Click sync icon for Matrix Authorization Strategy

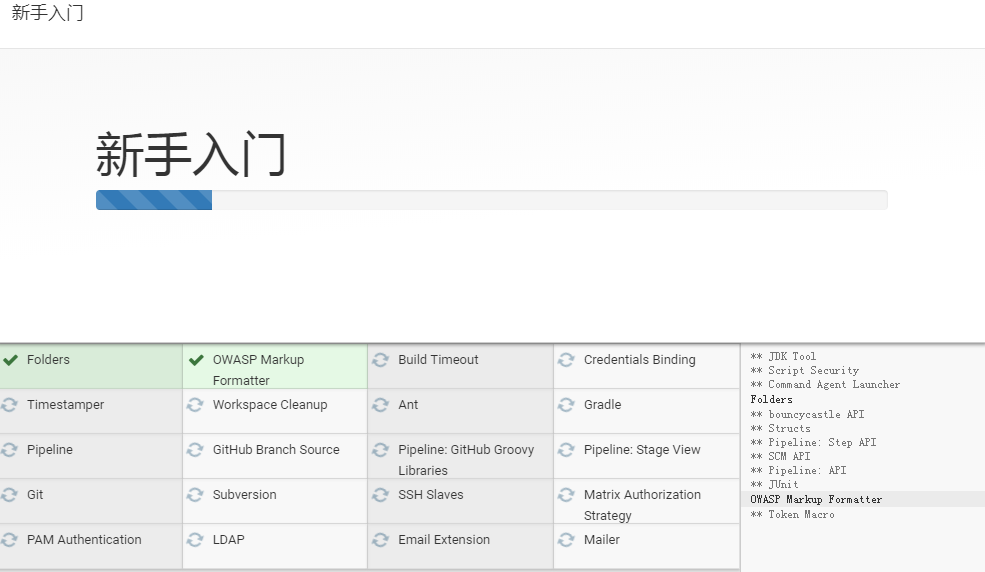coord(566,495)
